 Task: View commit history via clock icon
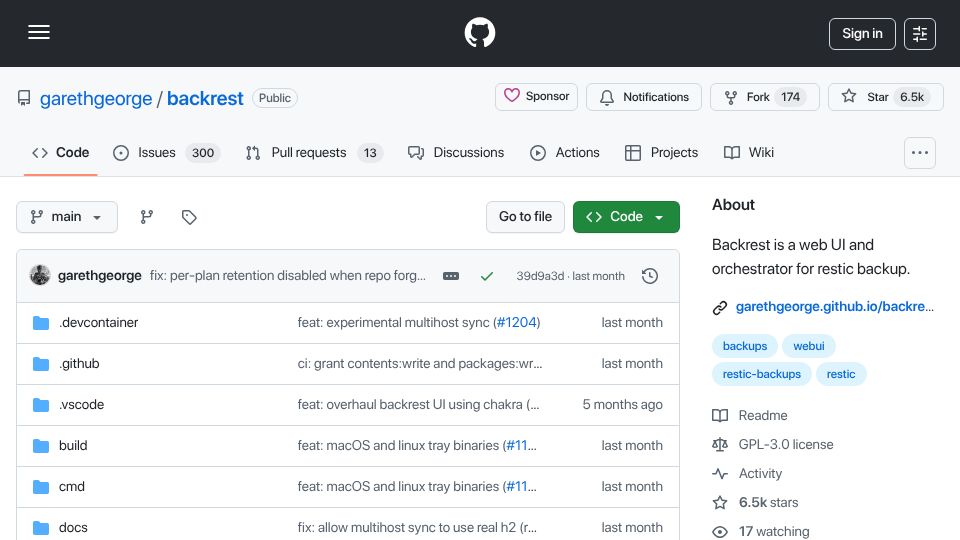pyautogui.click(x=650, y=276)
